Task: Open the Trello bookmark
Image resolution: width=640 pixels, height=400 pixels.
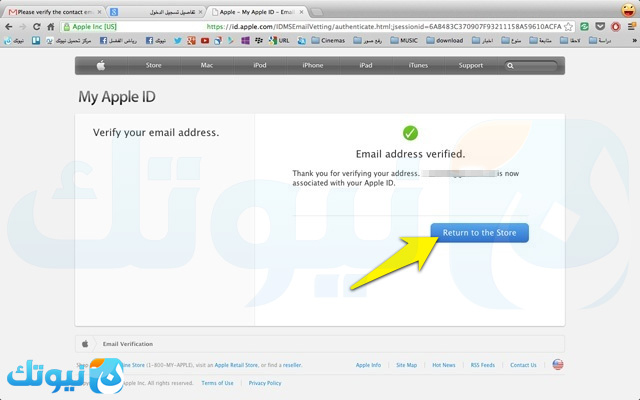Action: click(36, 40)
